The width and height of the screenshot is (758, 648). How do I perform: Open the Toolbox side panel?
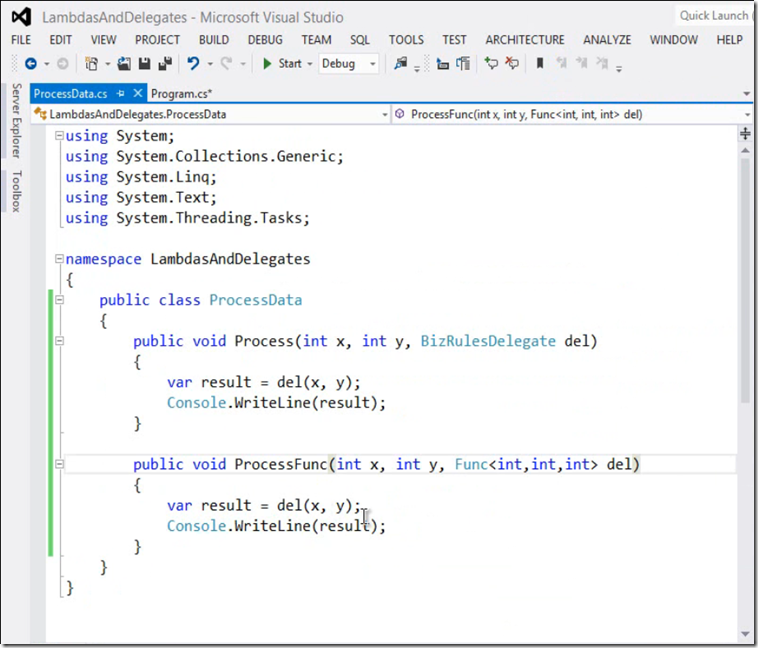click(16, 191)
